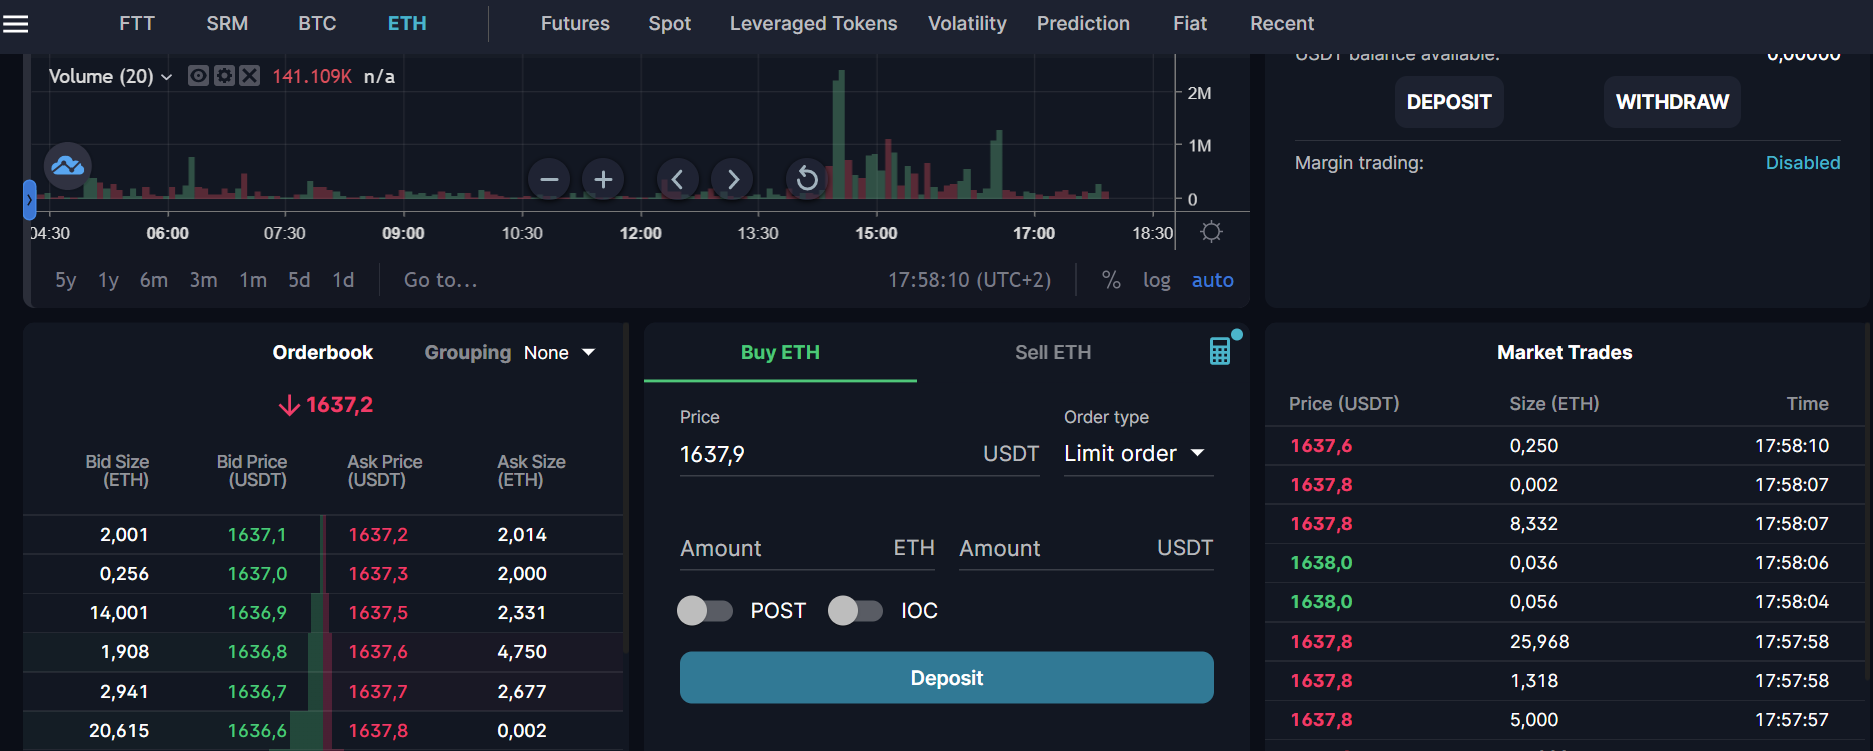Click the WITHDRAW button
The image size is (1873, 751).
click(1671, 102)
